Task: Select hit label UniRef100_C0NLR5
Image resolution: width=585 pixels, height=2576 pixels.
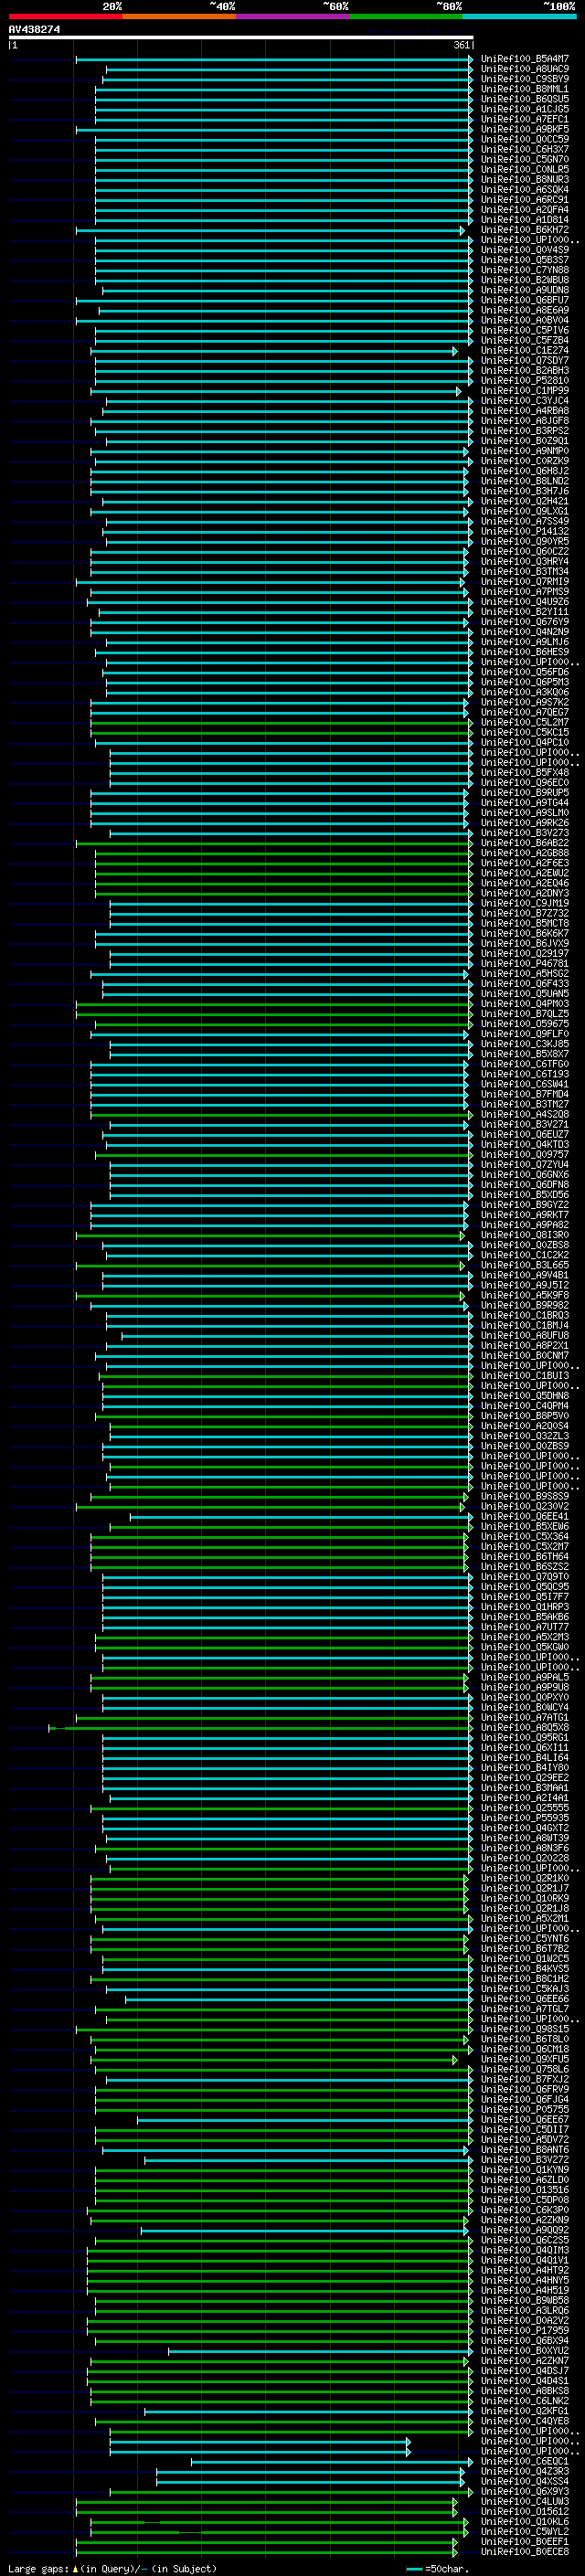Action: coord(525,169)
